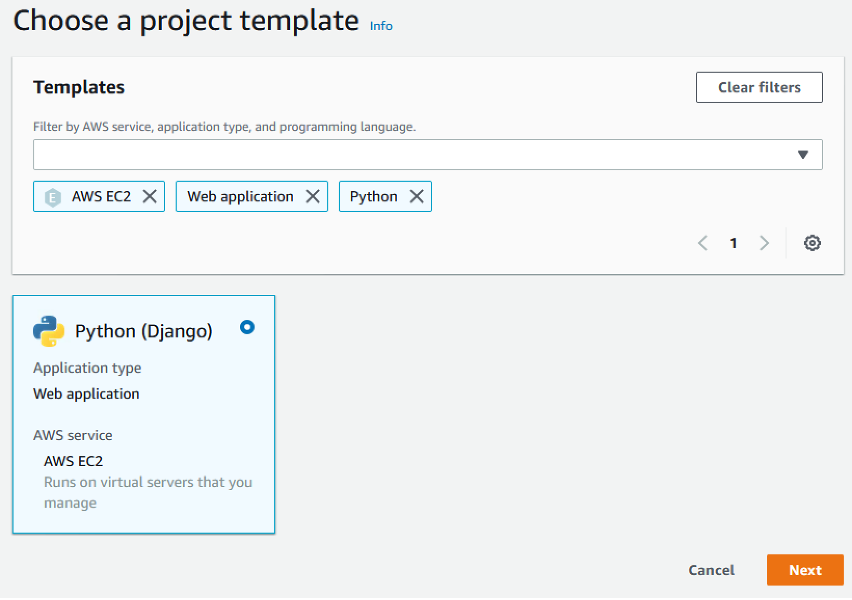Remove the Python filter tag

pos(417,196)
